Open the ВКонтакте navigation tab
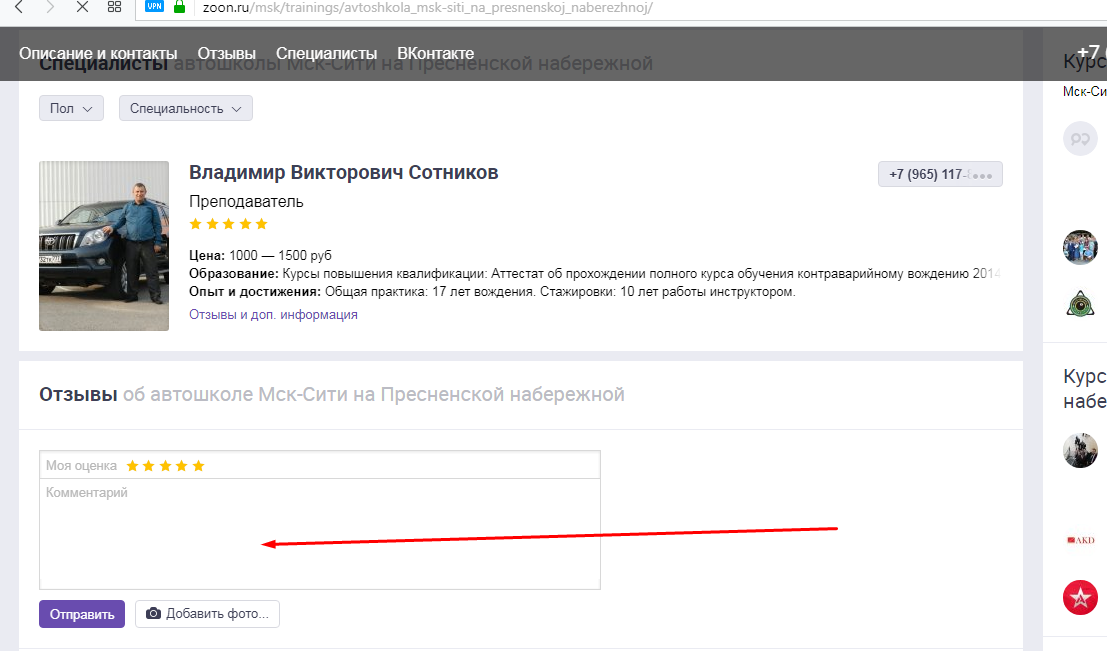The image size is (1107, 651). coord(435,53)
